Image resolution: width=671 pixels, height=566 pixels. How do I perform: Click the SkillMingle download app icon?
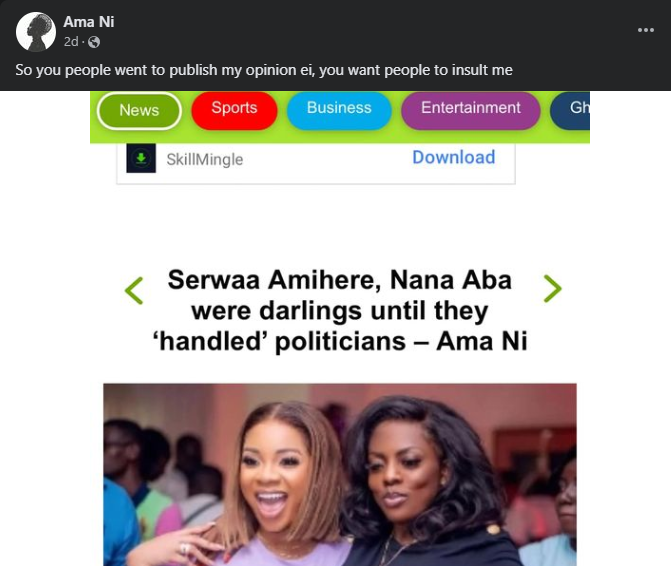point(141,158)
